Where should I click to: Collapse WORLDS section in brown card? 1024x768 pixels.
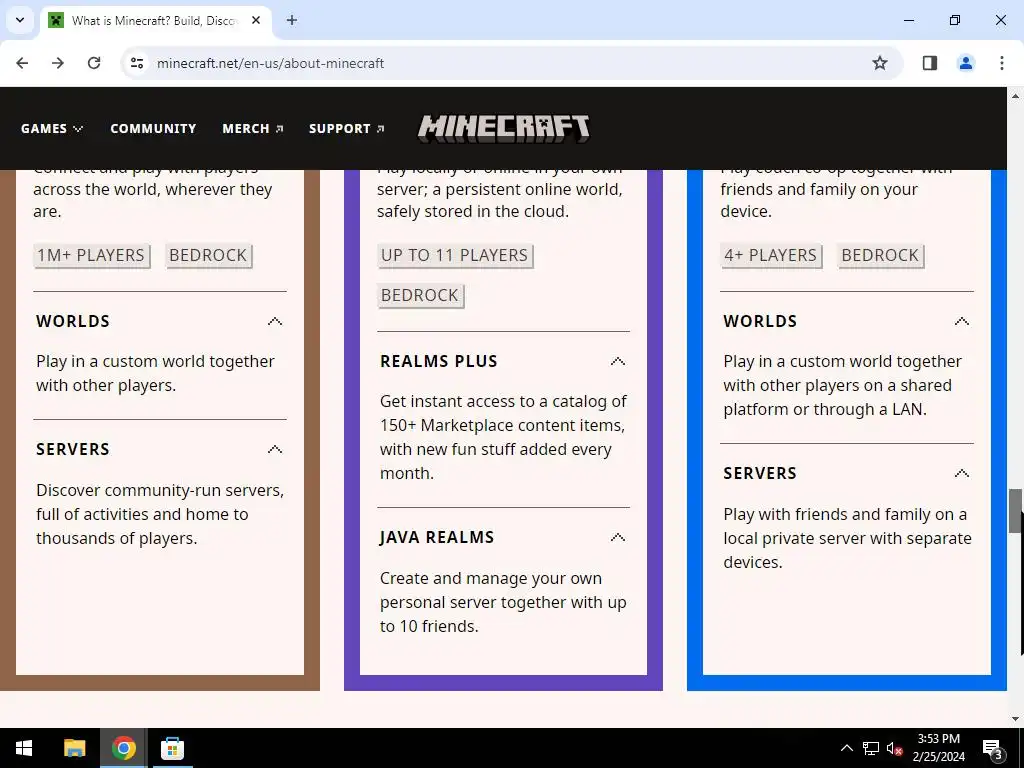275,321
